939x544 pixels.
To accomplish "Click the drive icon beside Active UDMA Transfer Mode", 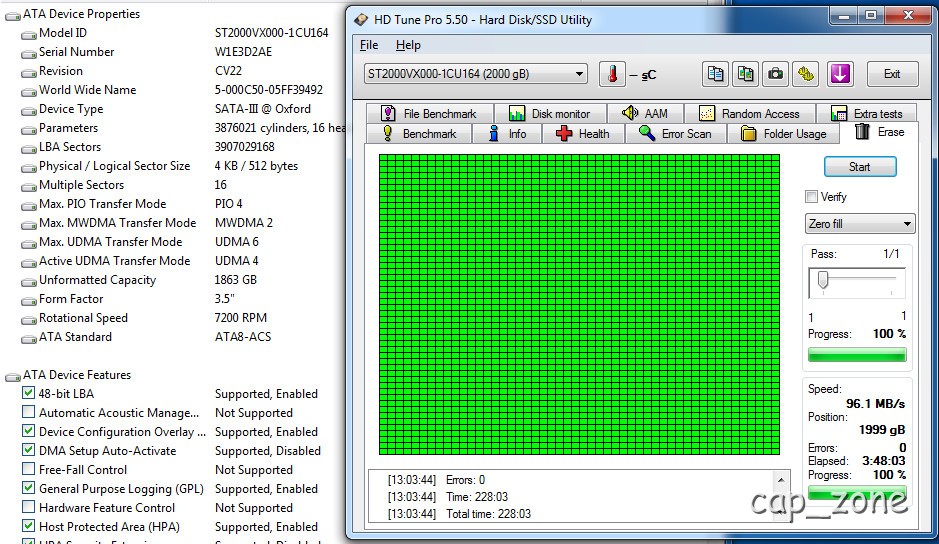I will (28, 263).
